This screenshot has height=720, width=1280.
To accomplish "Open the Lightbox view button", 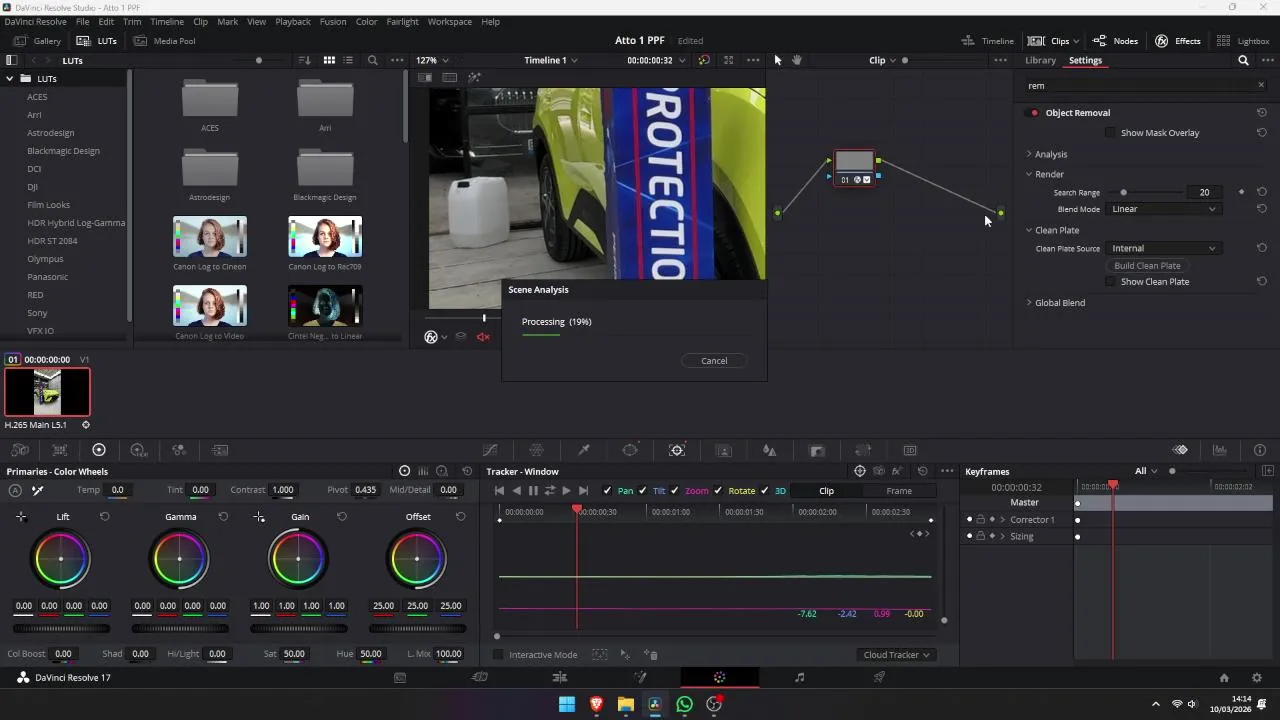I will pyautogui.click(x=1243, y=41).
